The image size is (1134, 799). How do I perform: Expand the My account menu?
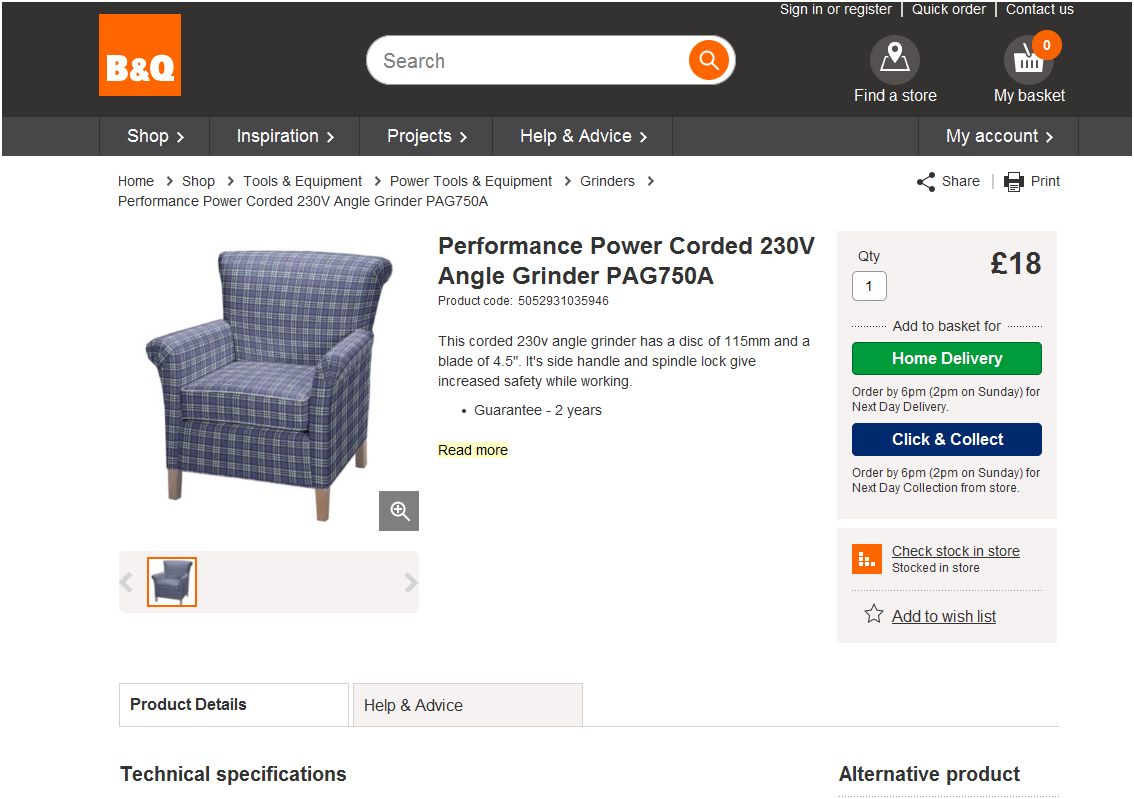pos(999,136)
